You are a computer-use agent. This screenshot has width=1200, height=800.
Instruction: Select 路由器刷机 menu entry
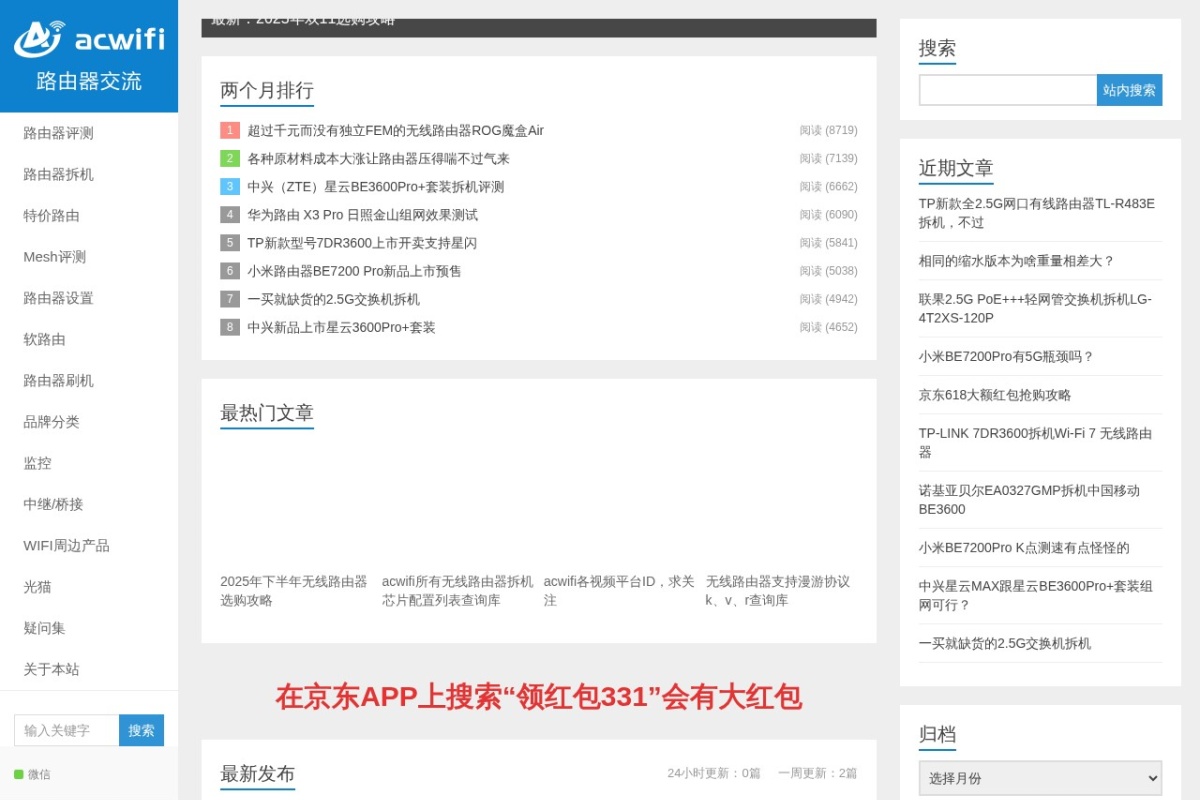[58, 381]
